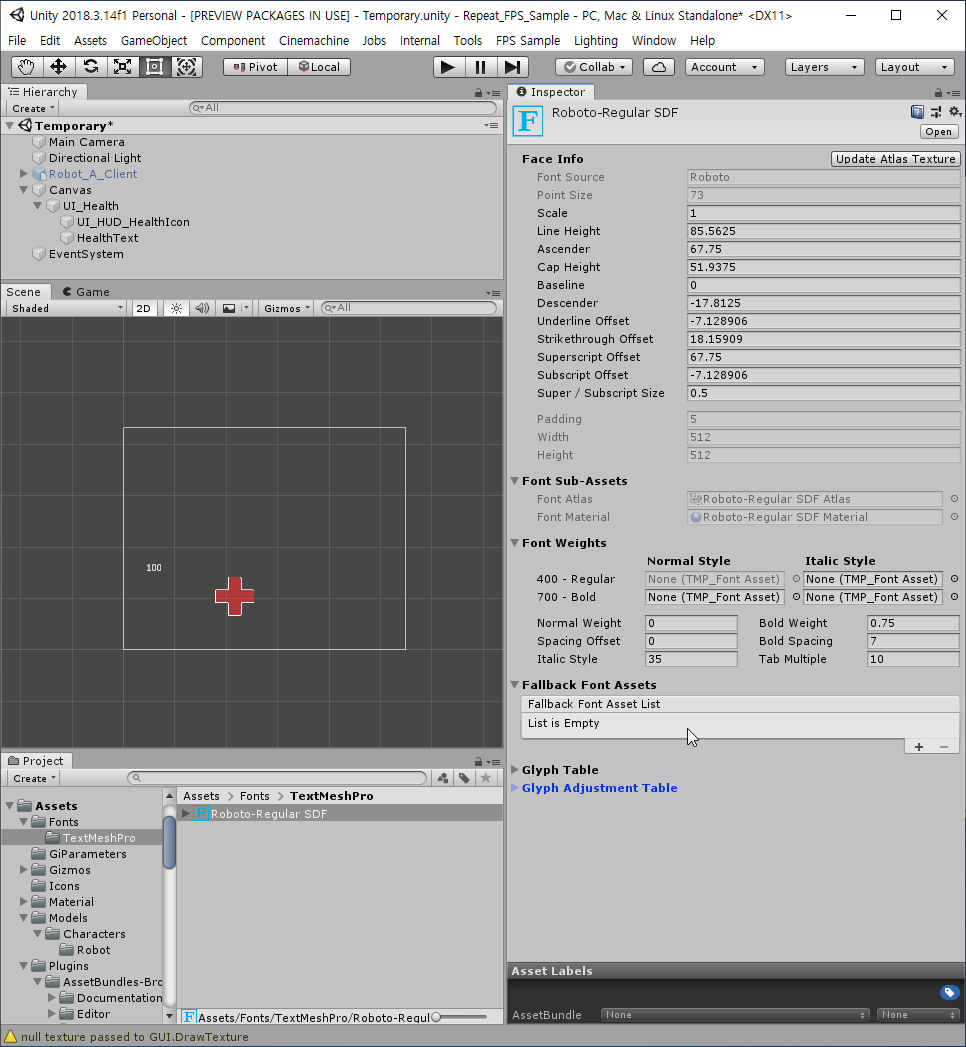Add a fallback font asset with plus

(x=919, y=747)
